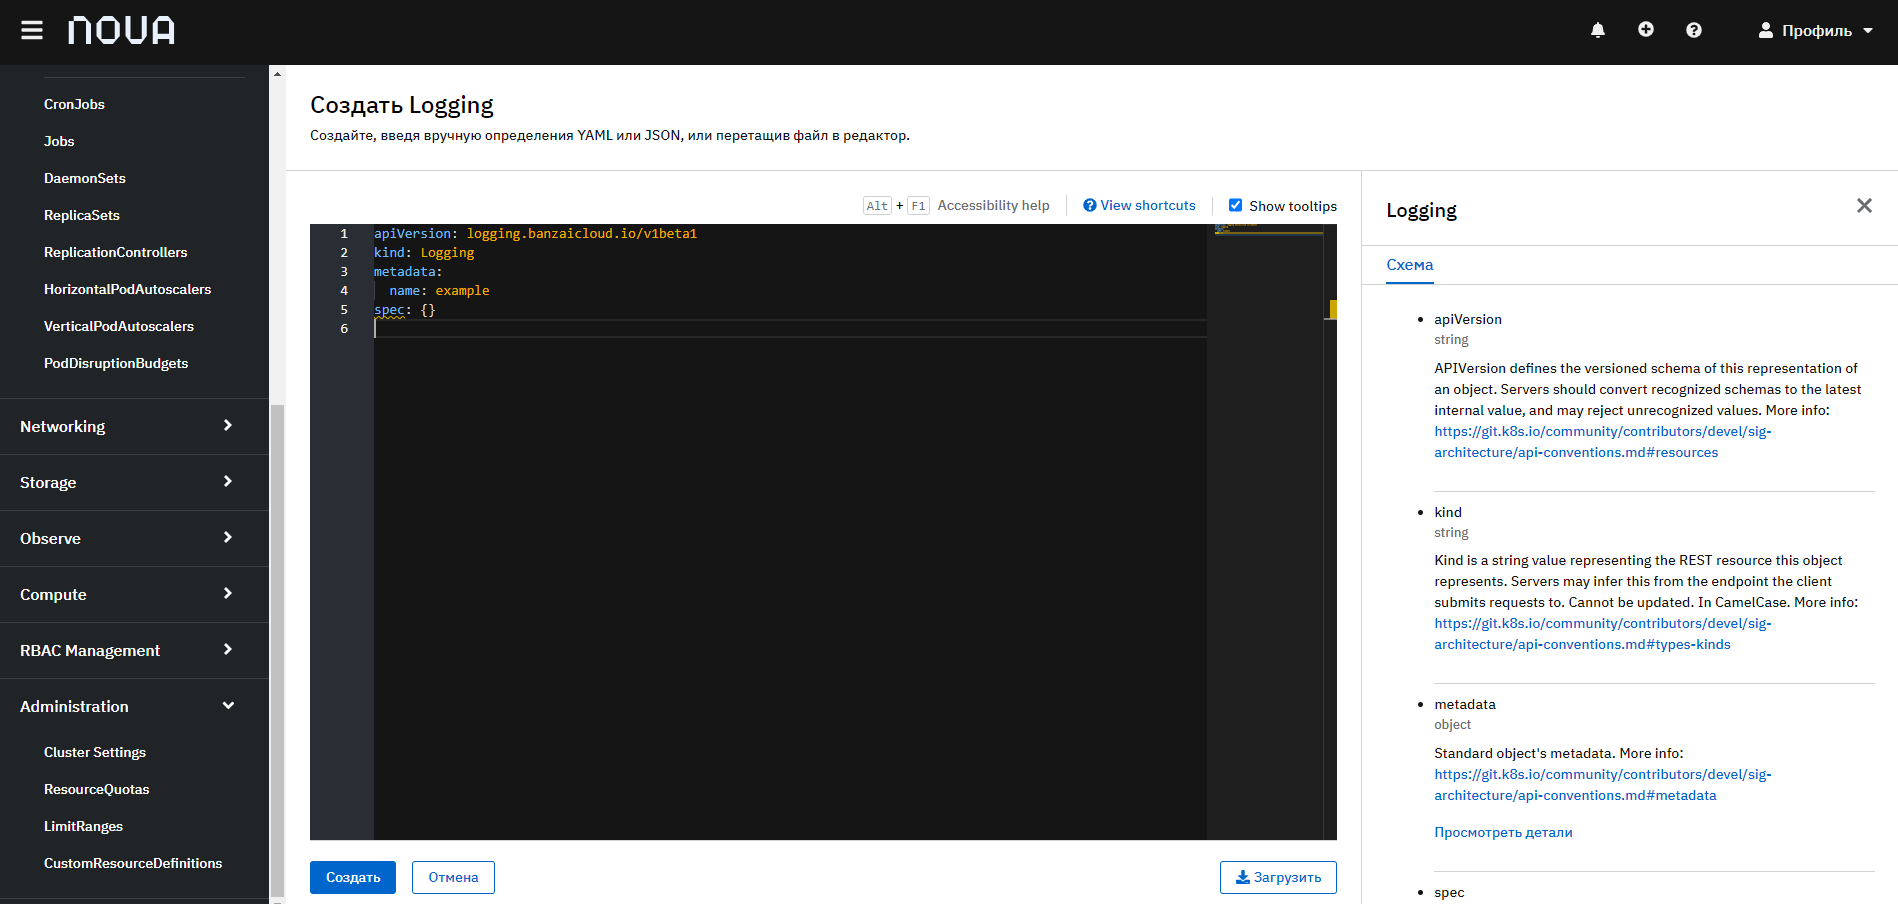Image resolution: width=1898 pixels, height=904 pixels.
Task: Open the Профиль dropdown
Action: (1816, 30)
